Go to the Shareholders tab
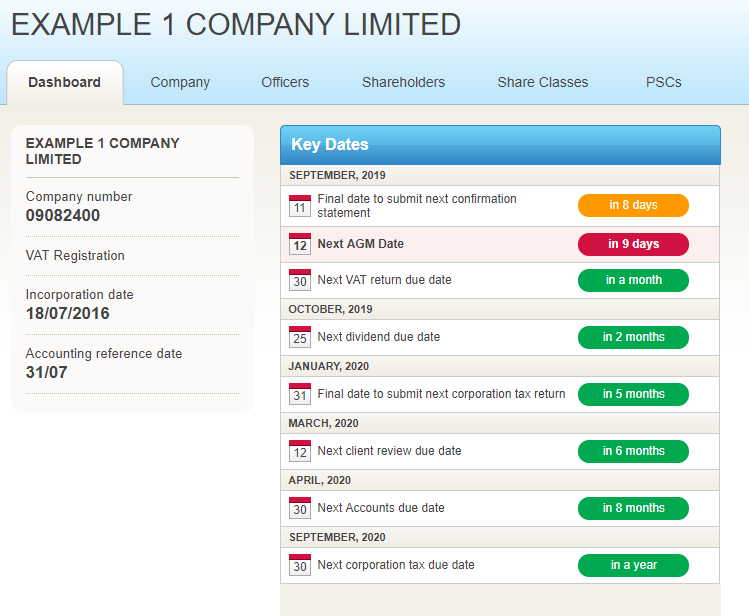This screenshot has height=616, width=749. pyautogui.click(x=403, y=82)
